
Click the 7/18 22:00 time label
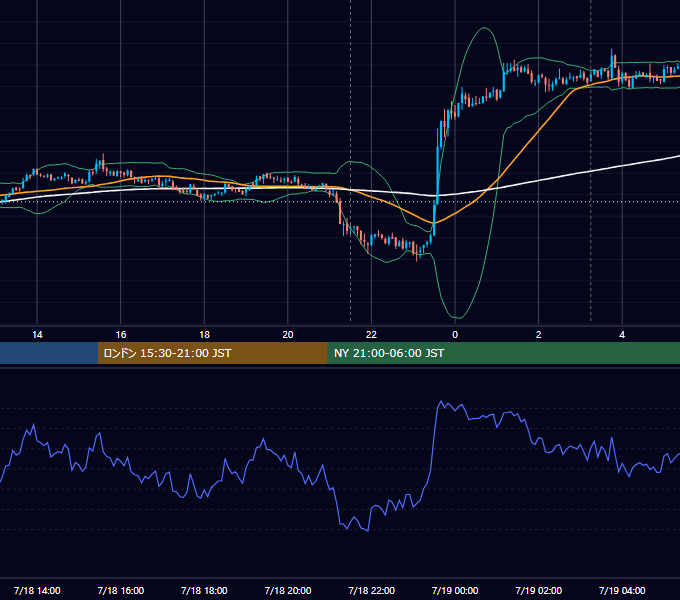[371, 590]
